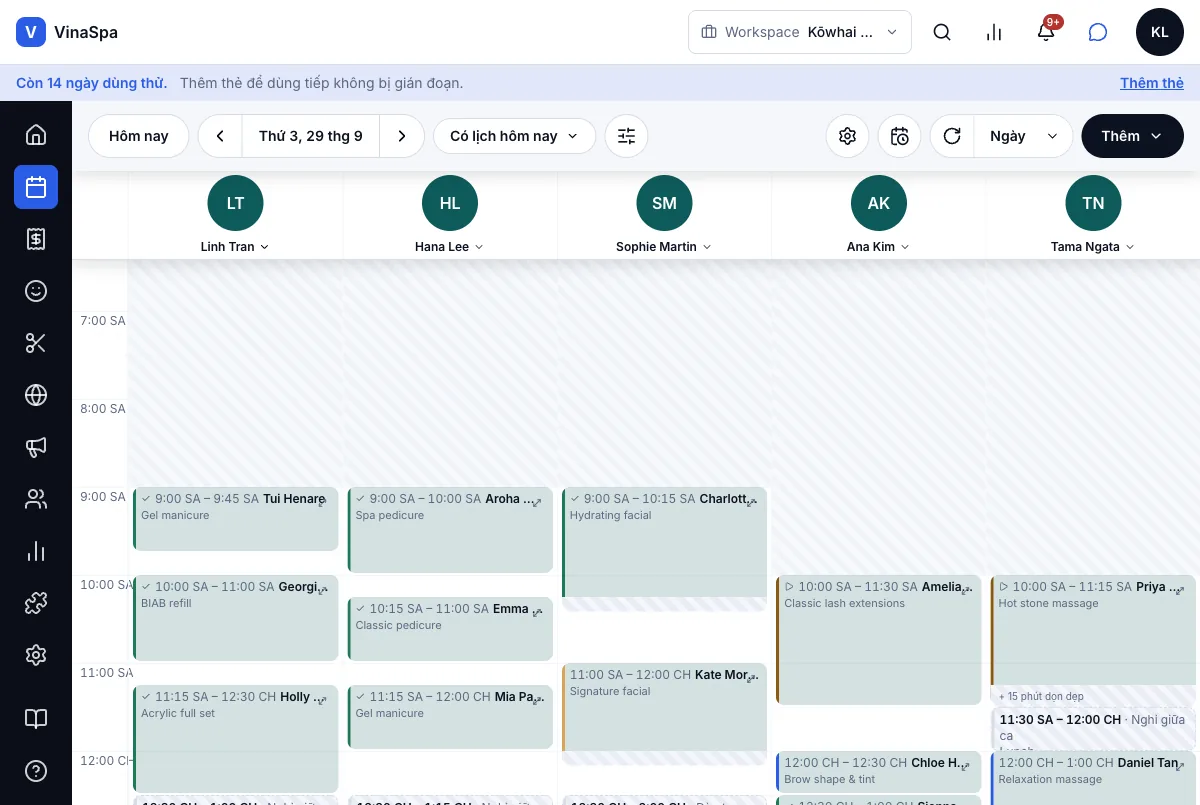This screenshot has width=1200, height=805.
Task: Open the KL user avatar menu
Action: [x=1160, y=32]
